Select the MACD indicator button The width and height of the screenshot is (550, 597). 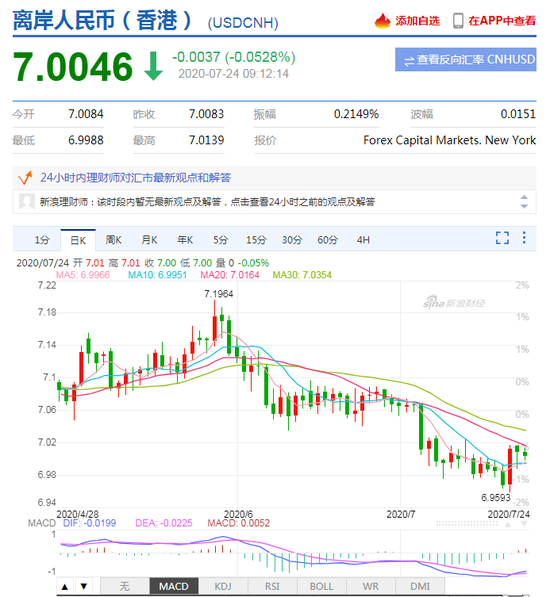[x=174, y=586]
